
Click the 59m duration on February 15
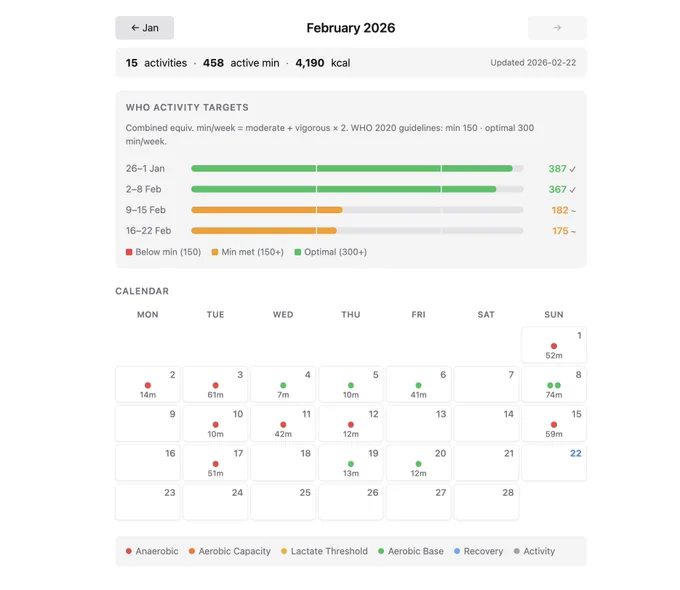[554, 434]
